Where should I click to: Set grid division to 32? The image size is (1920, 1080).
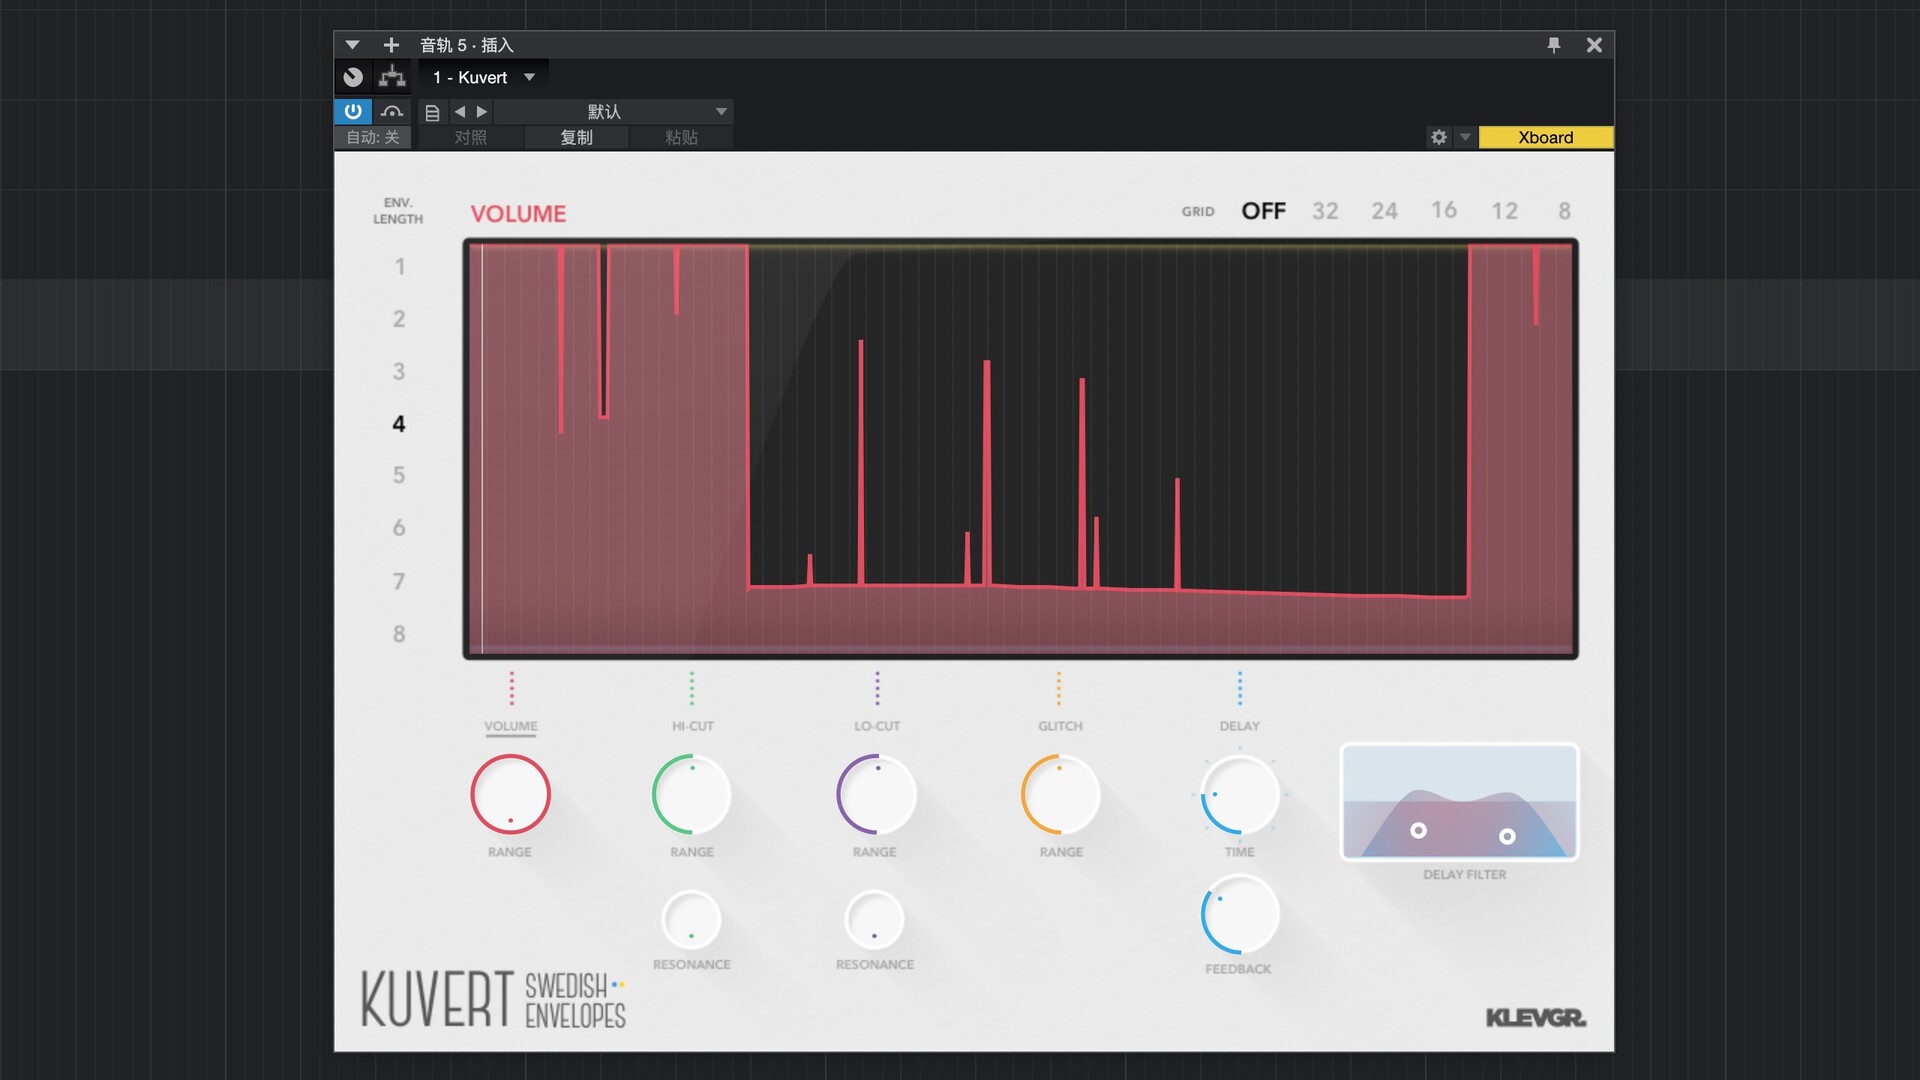tap(1325, 211)
